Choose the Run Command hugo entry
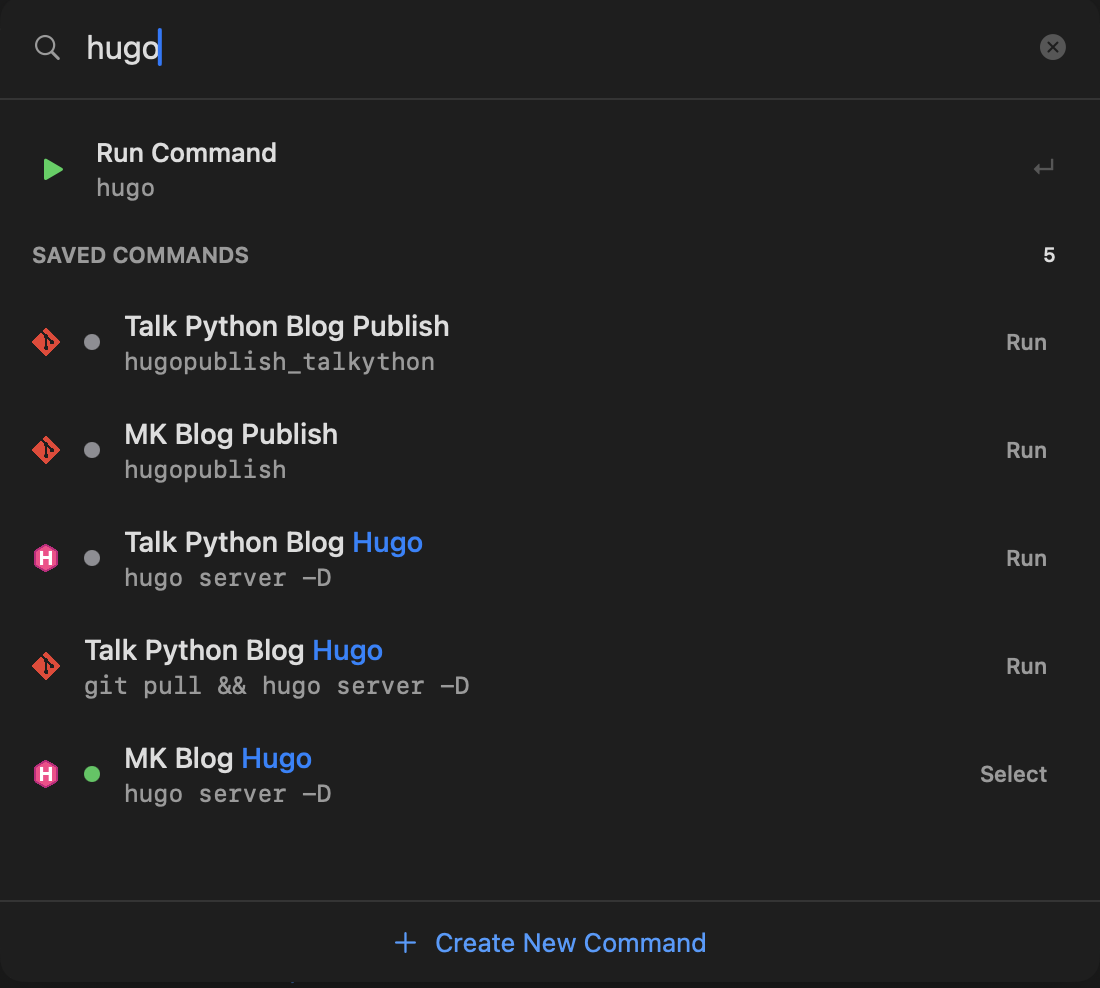Viewport: 1100px width, 988px height. [x=186, y=170]
